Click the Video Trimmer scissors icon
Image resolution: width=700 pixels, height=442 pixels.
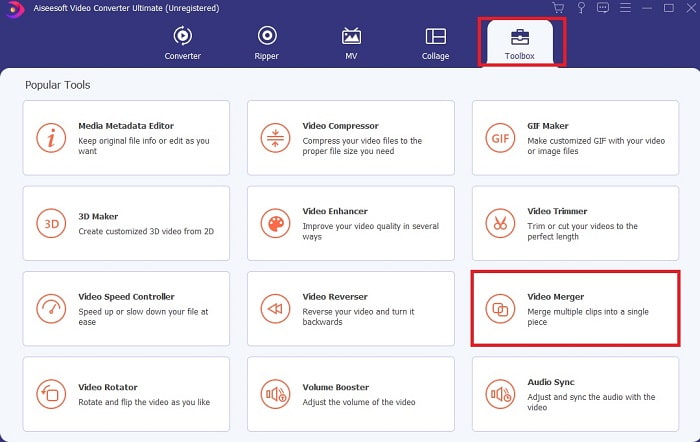[x=500, y=223]
